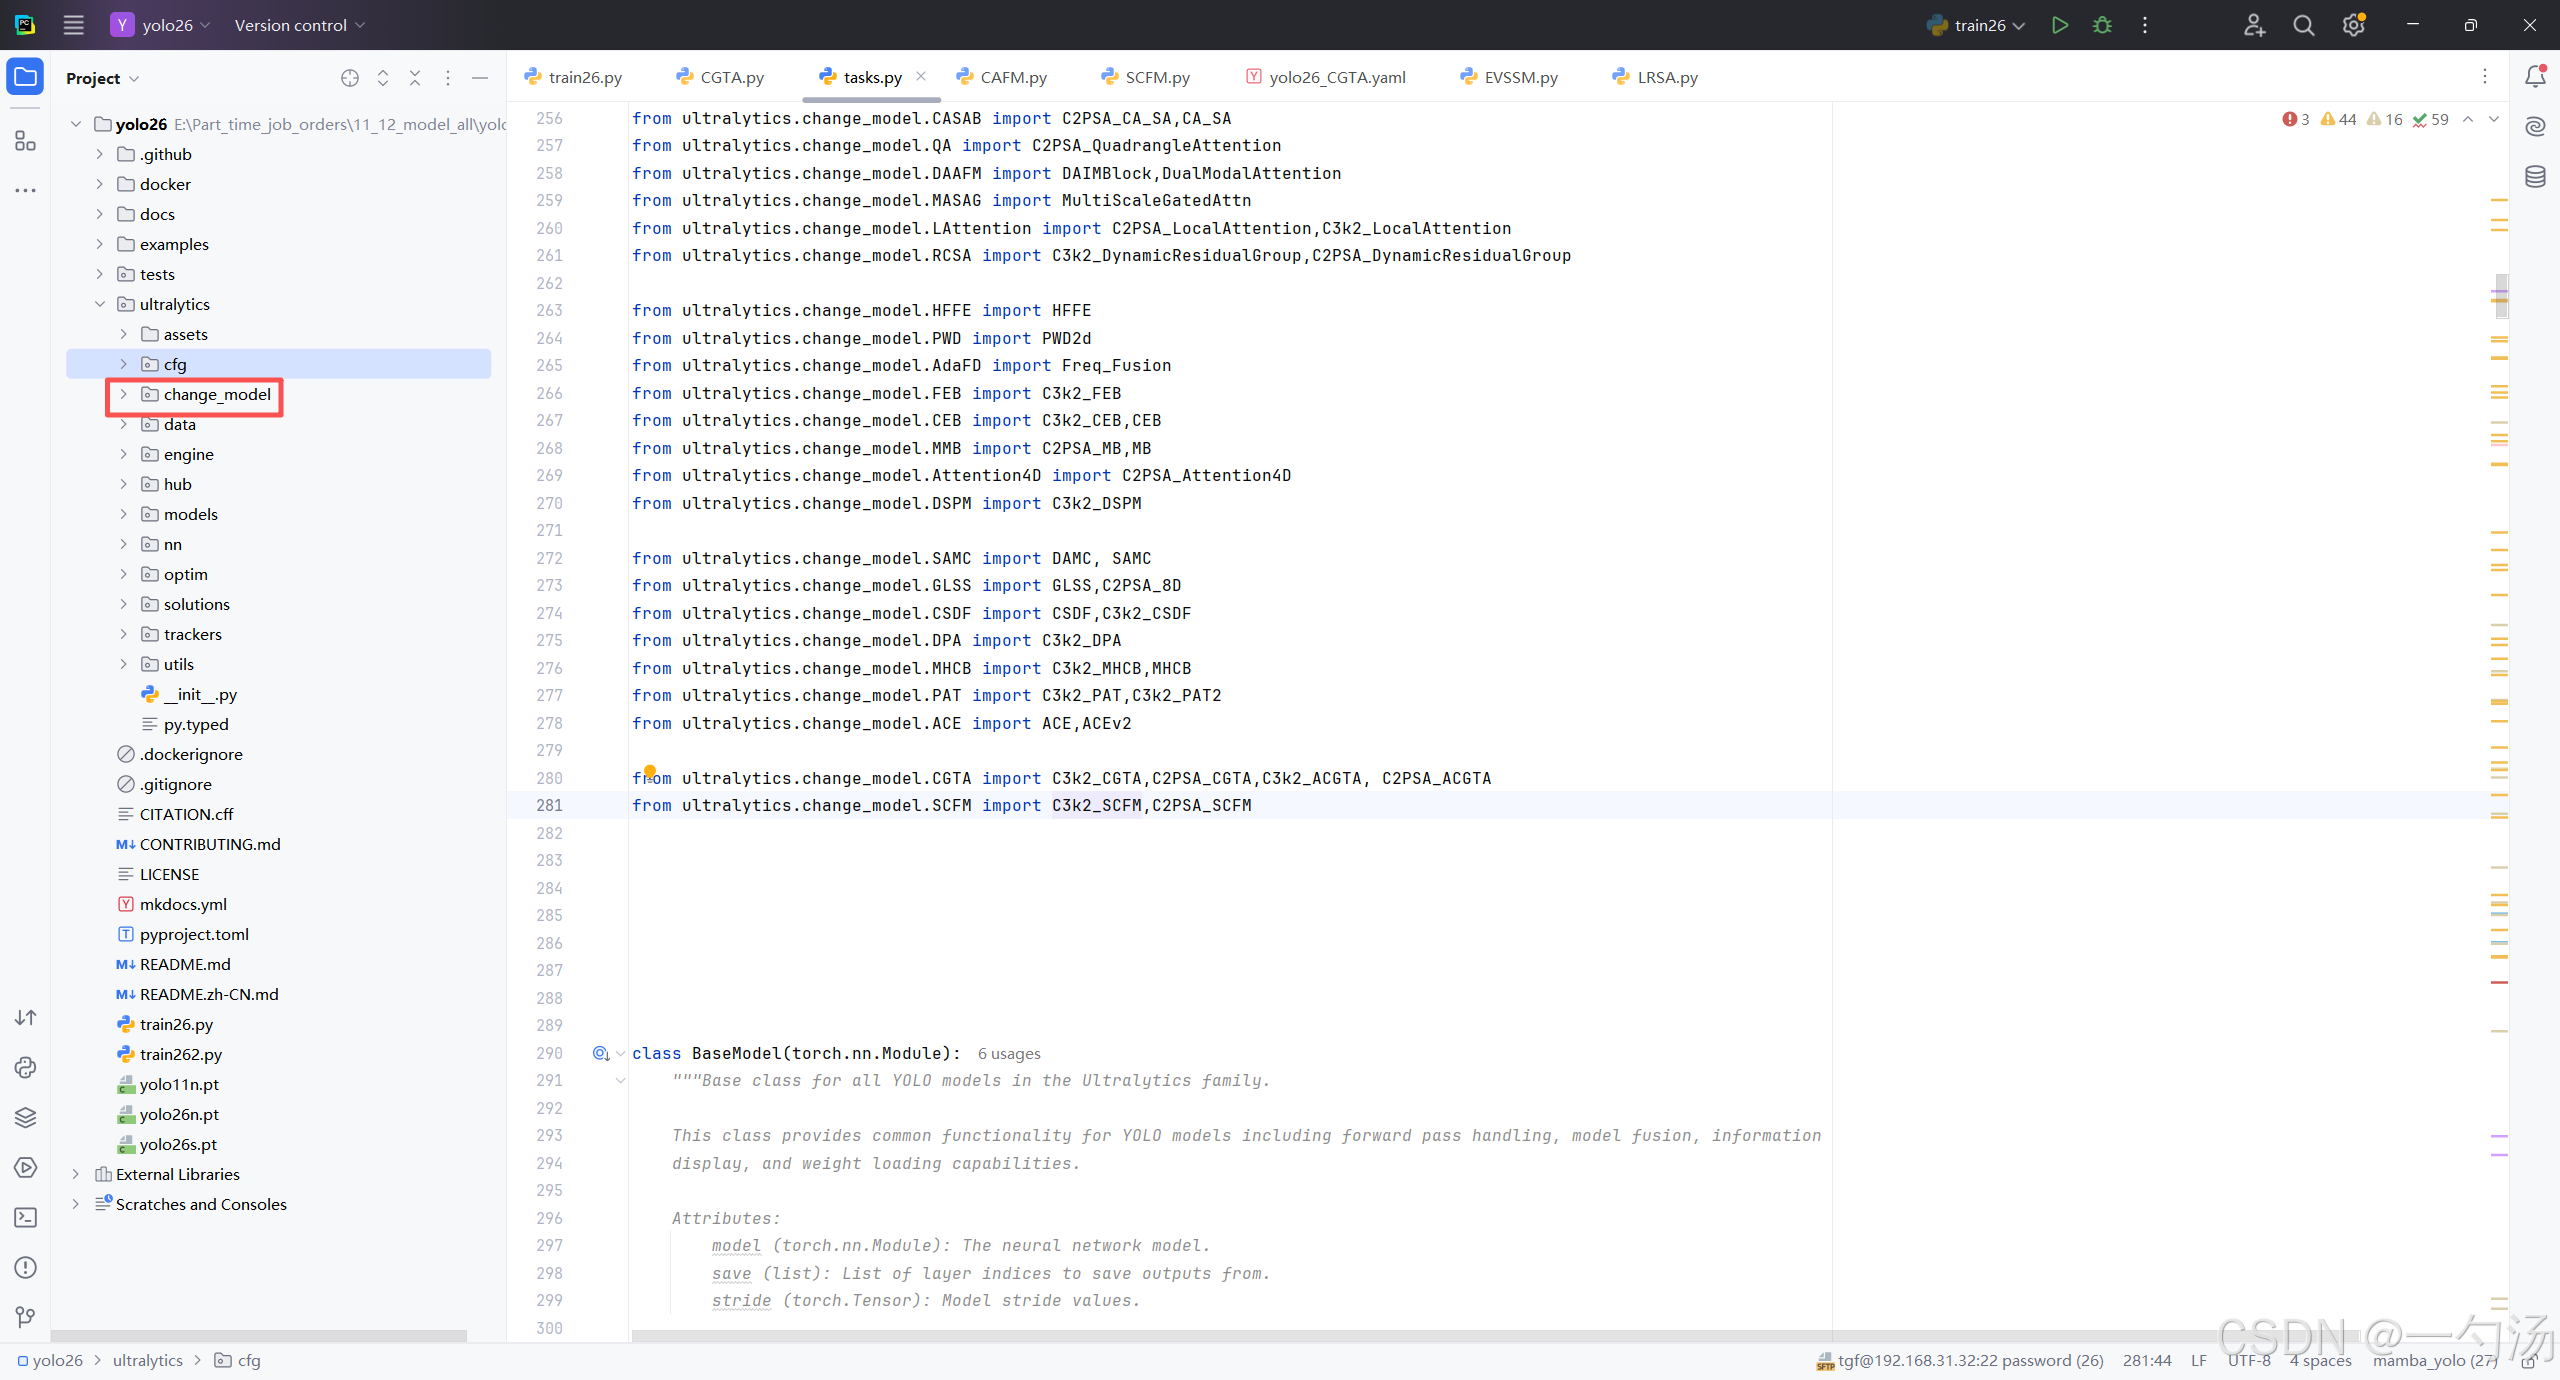Open the Structure tool window
Viewport: 2560px width, 1380px height.
25,141
